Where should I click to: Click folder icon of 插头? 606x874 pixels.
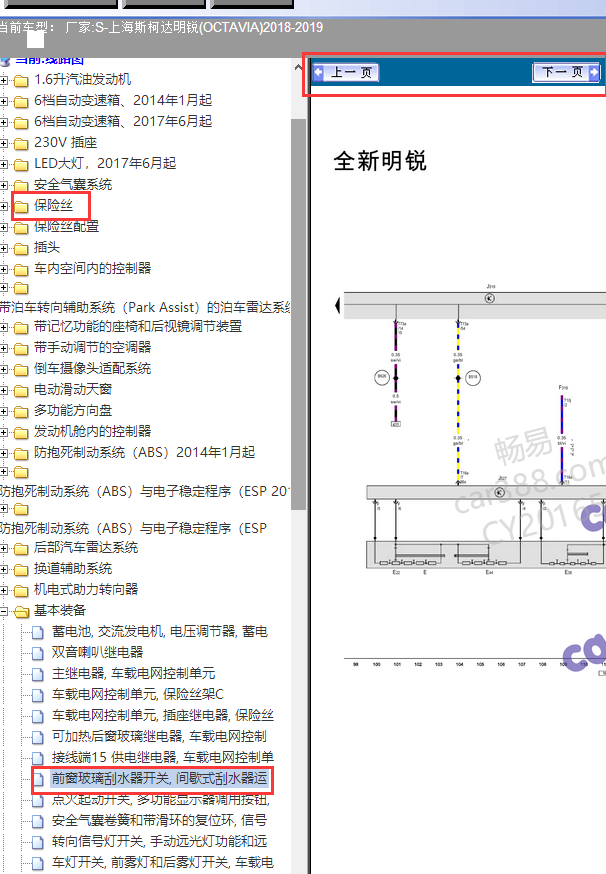tap(21, 249)
